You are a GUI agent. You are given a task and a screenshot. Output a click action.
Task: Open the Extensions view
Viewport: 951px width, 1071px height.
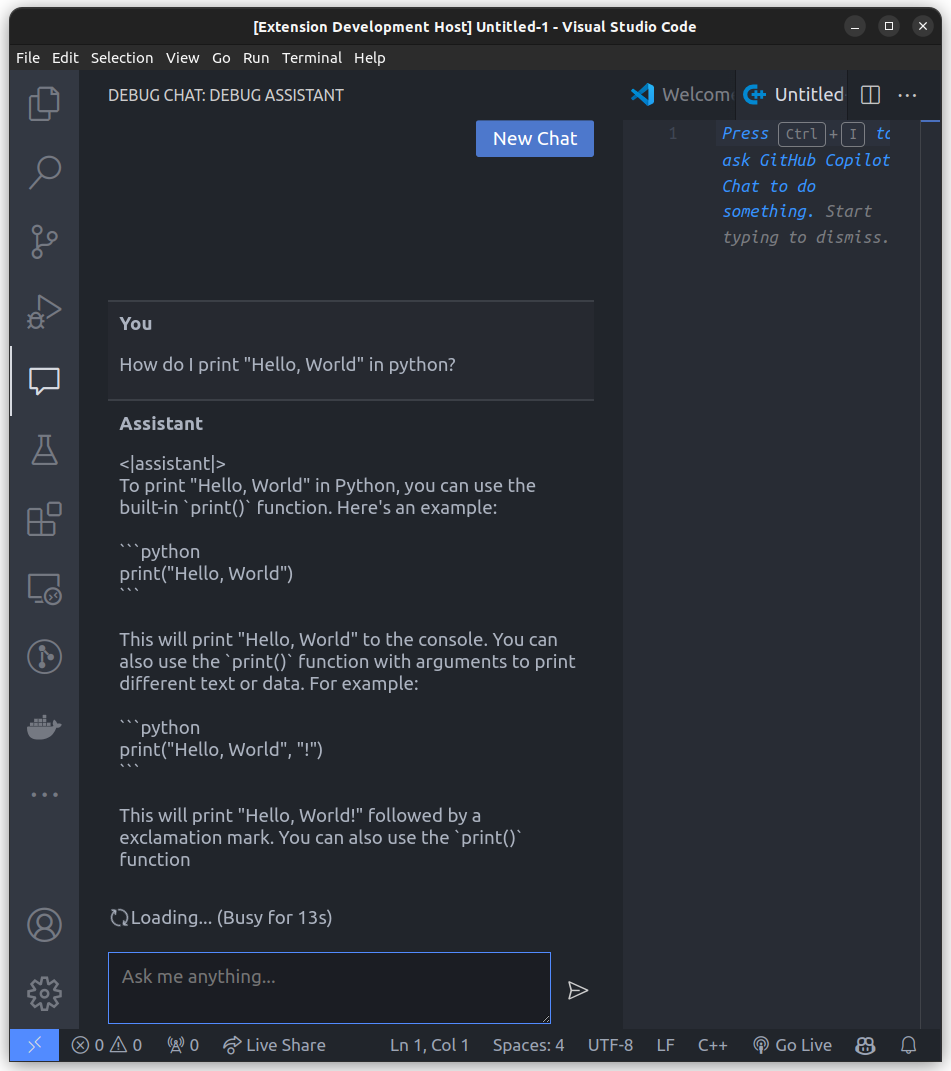point(44,519)
